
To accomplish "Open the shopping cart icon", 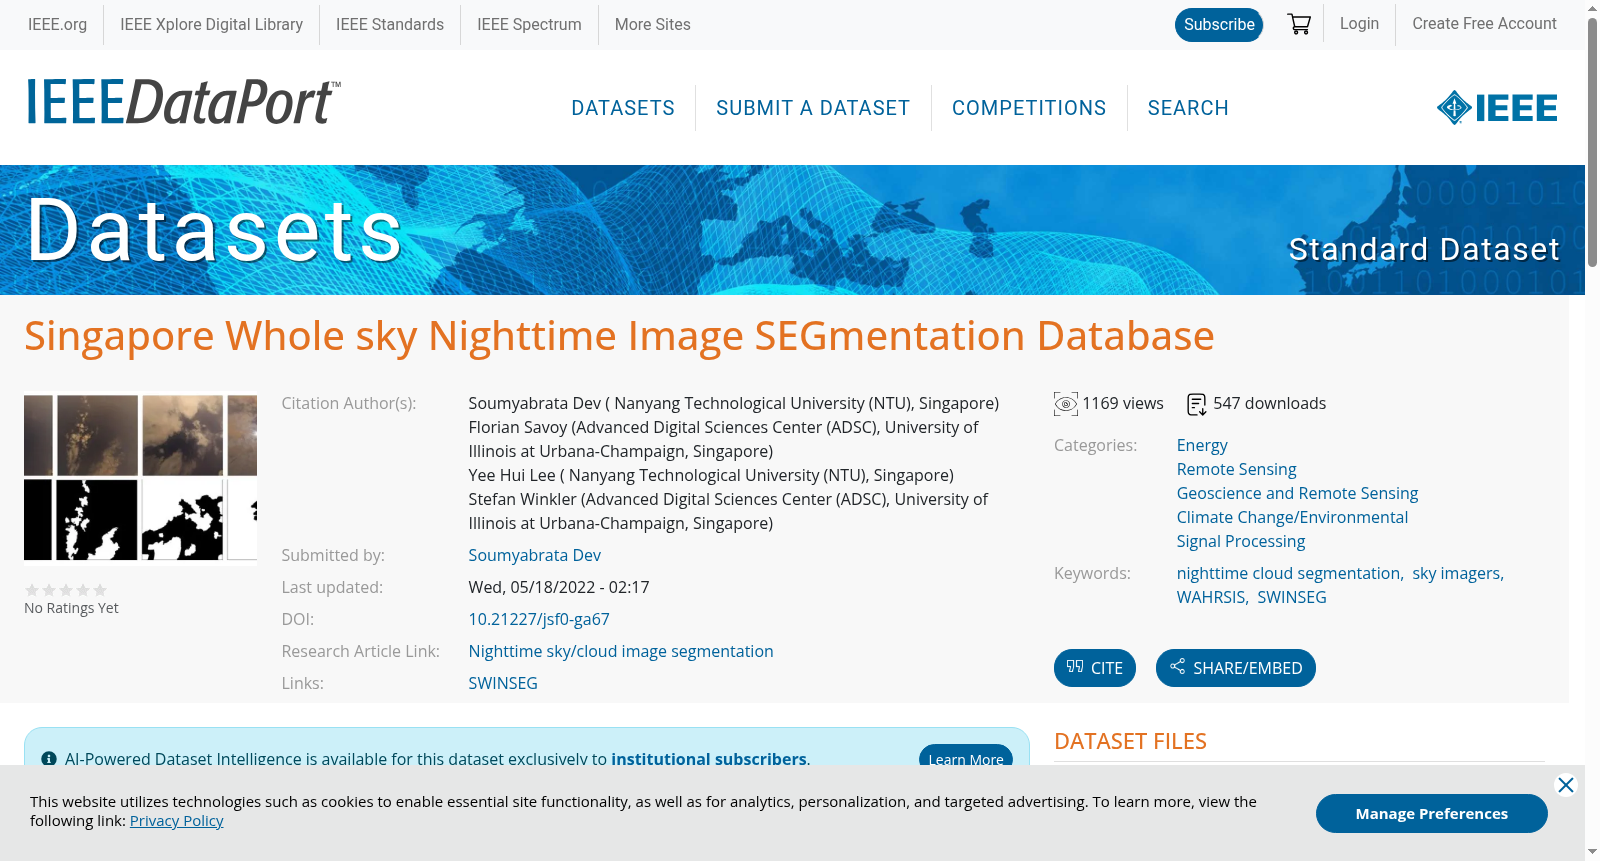I will 1299,24.
